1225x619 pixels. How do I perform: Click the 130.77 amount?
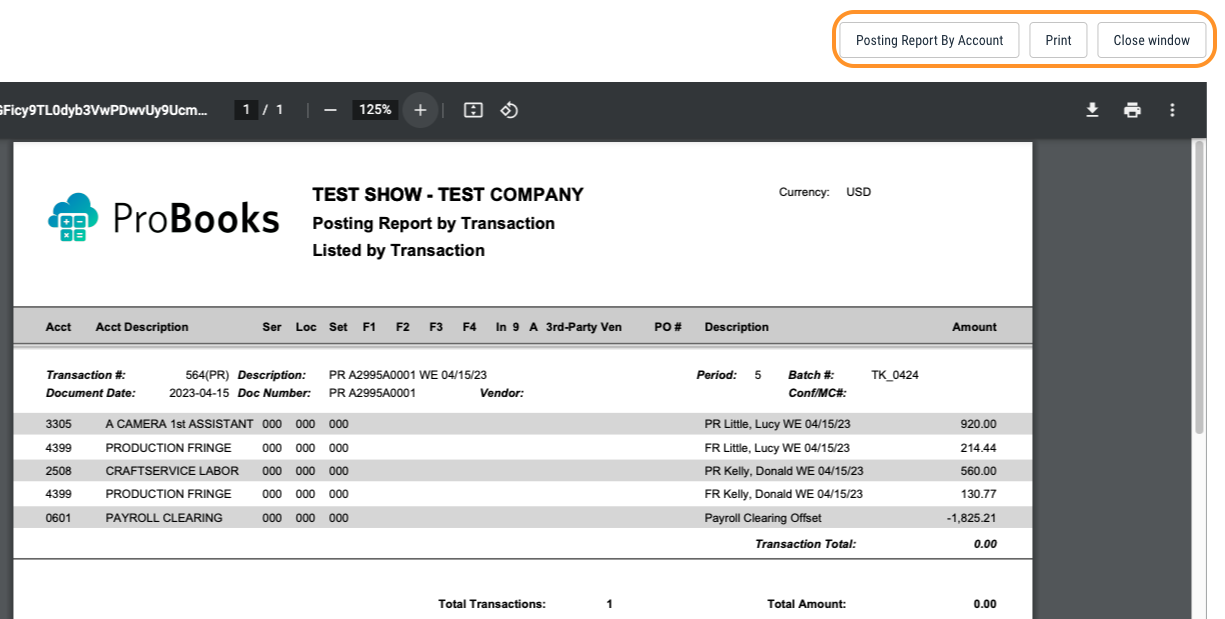pyautogui.click(x=977, y=494)
